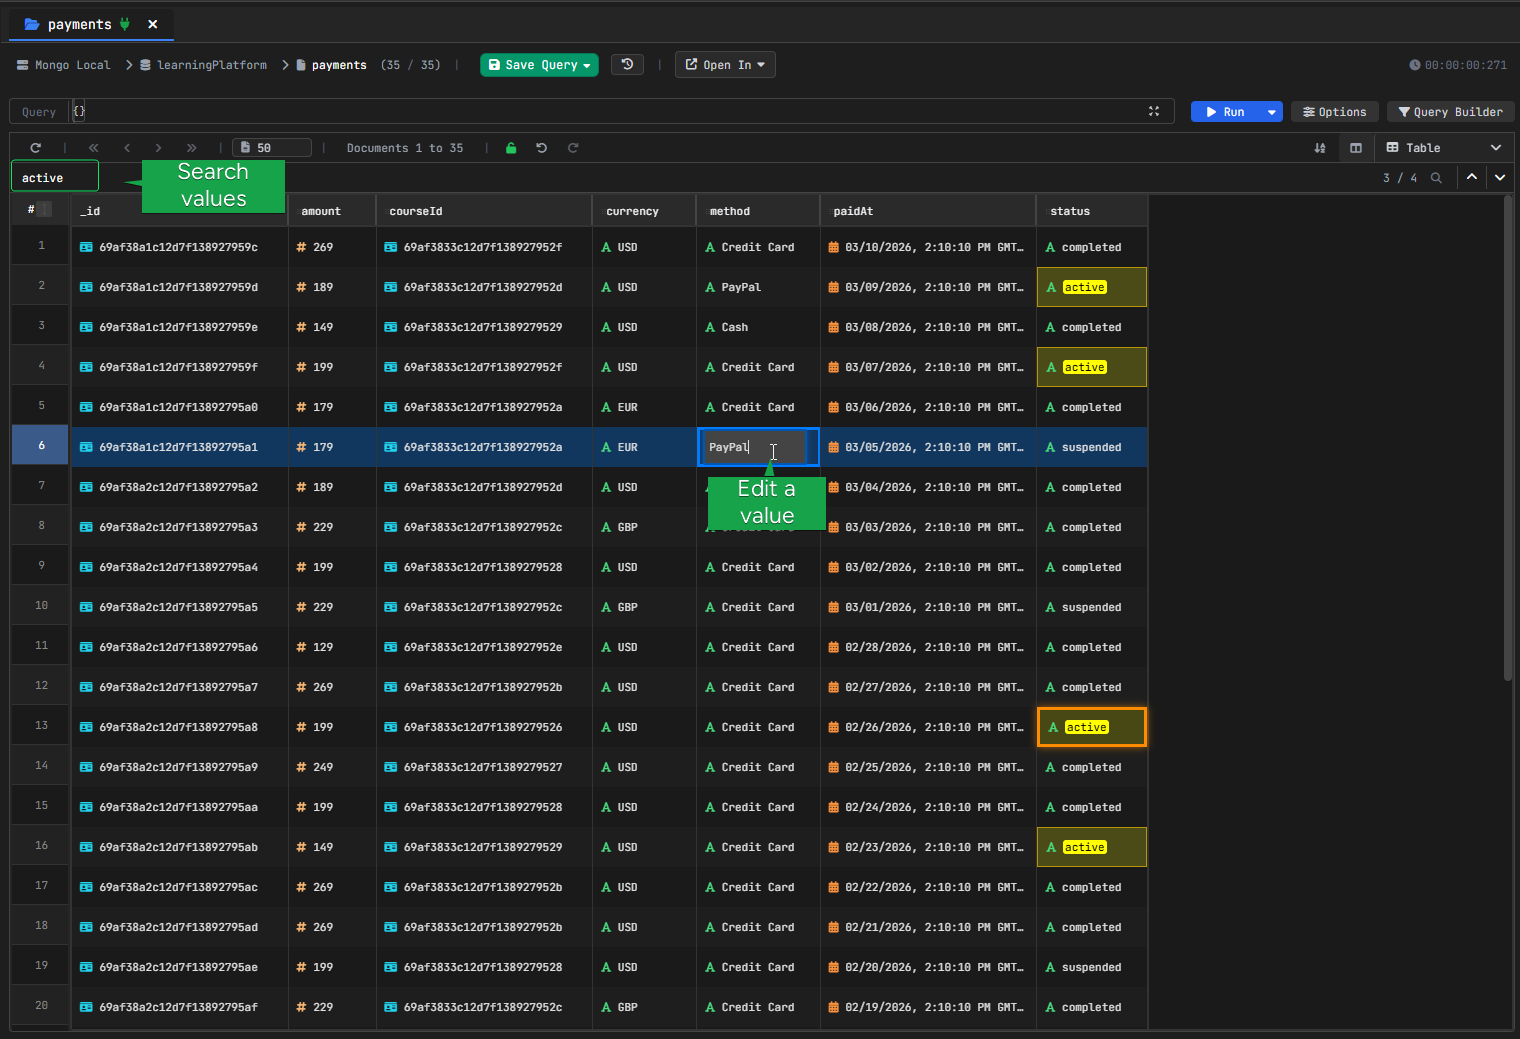This screenshot has width=1520, height=1039.
Task: Click the magnifier search icon
Action: pos(1436,178)
